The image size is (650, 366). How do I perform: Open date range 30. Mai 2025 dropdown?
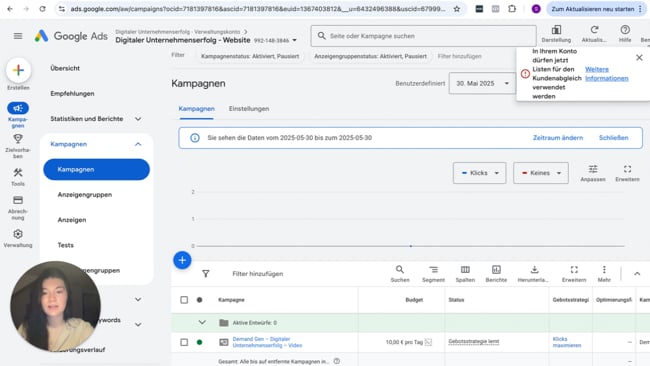[482, 83]
